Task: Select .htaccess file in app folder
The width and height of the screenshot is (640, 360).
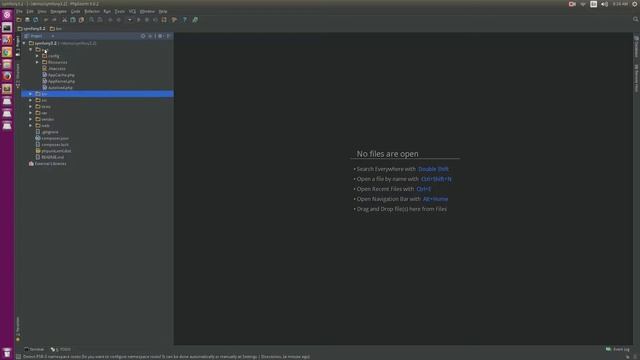Action: (x=57, y=69)
